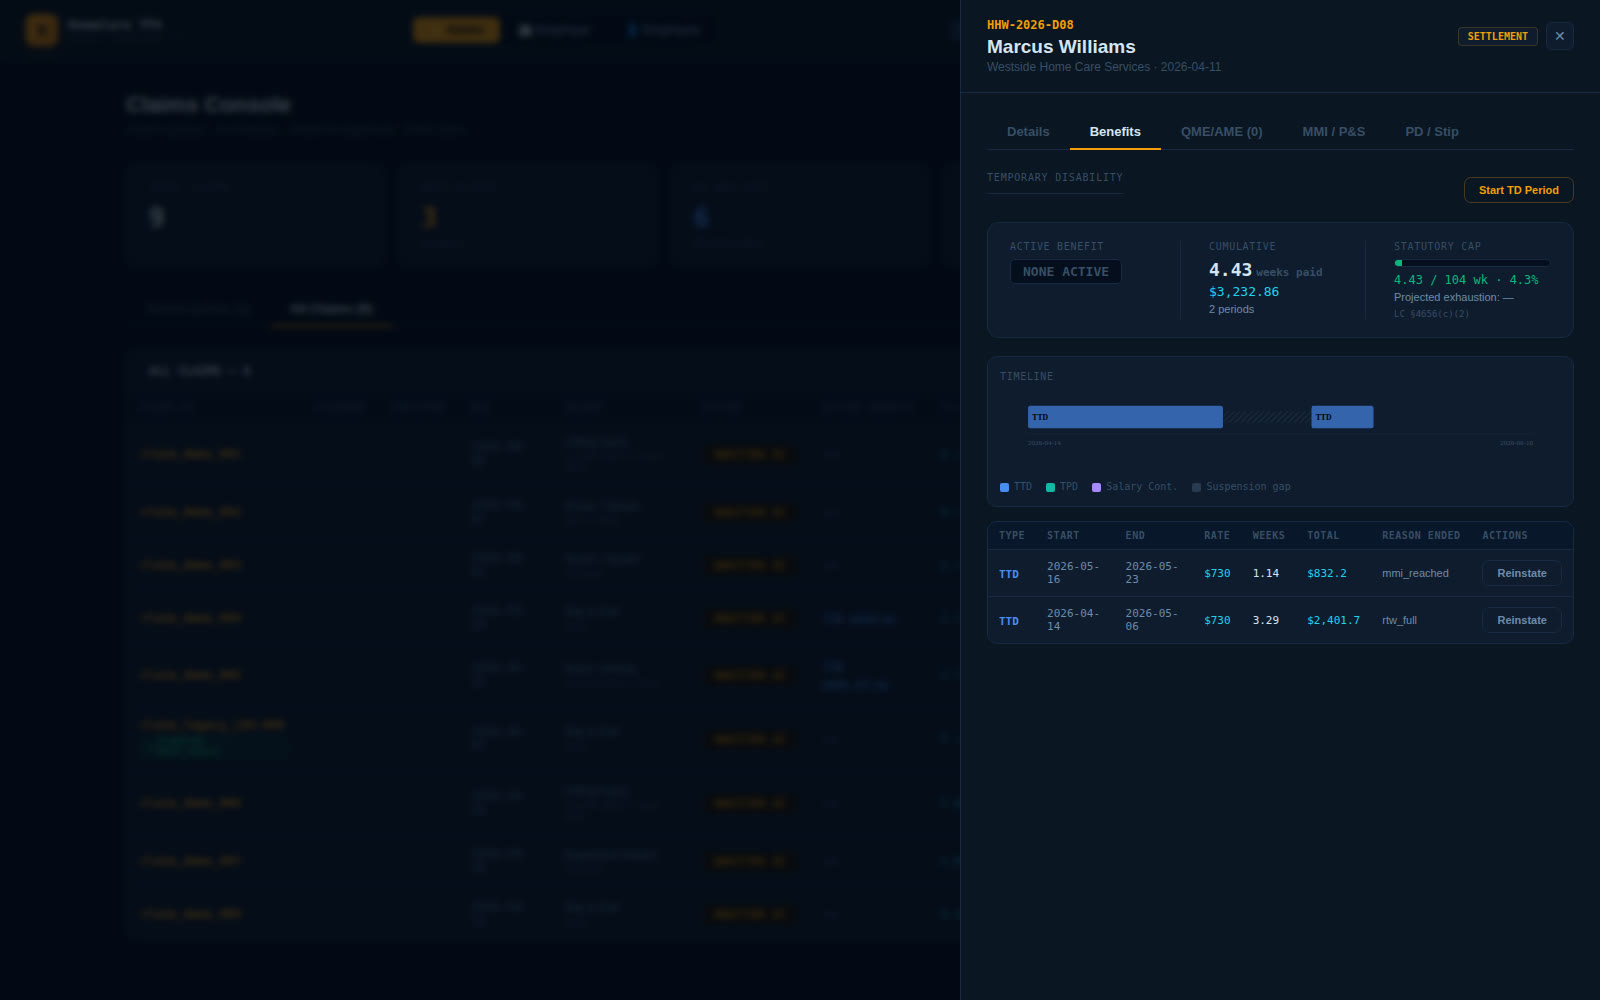Click '4.43 / 104 wk · 4.3%' text
This screenshot has width=1600, height=1000.
(1466, 280)
